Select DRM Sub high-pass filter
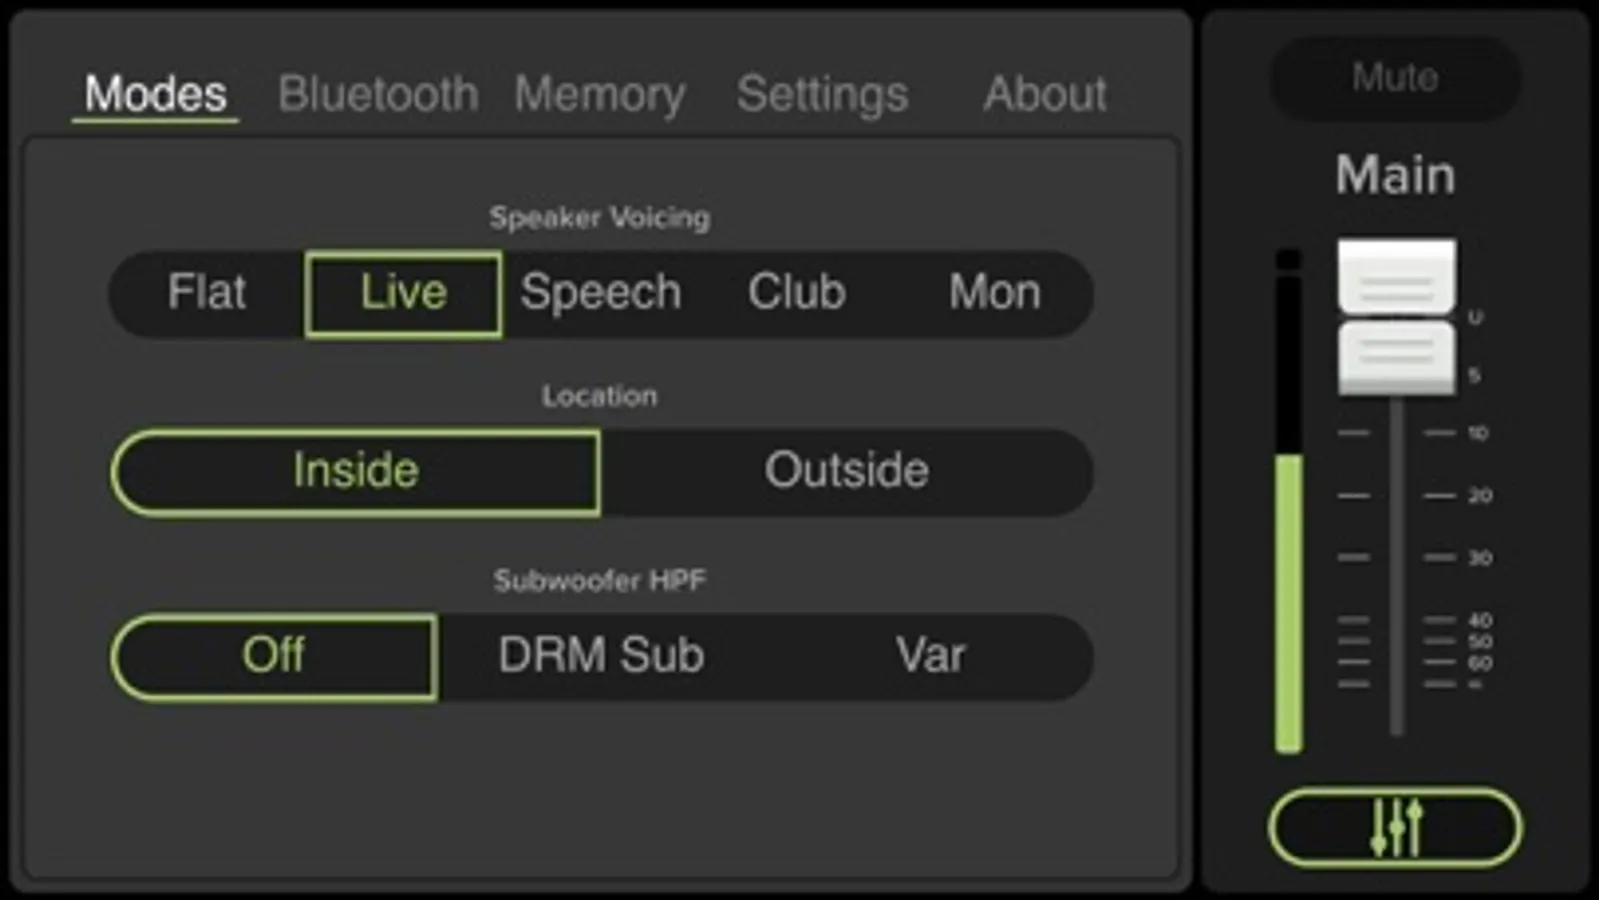The image size is (1599, 900). (x=601, y=656)
